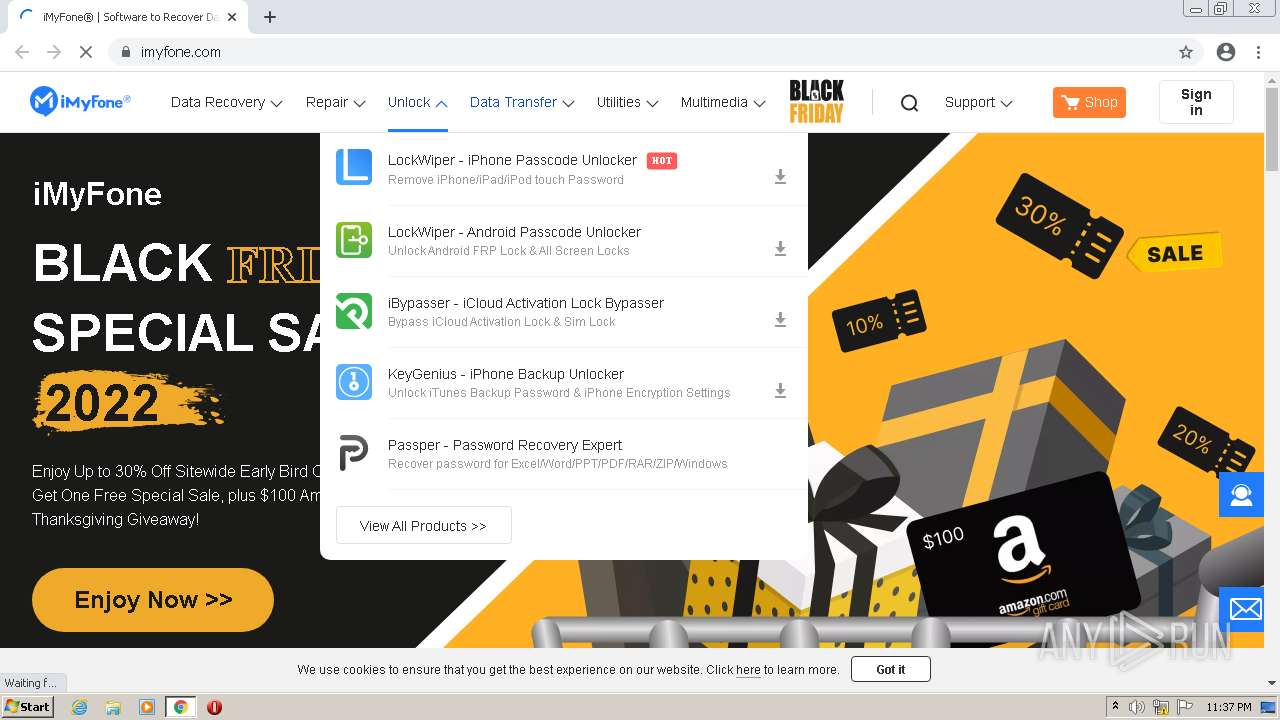1280x720 pixels.
Task: Select iBypasser - iCloud Activation Lock Bypasser
Action: (x=526, y=303)
